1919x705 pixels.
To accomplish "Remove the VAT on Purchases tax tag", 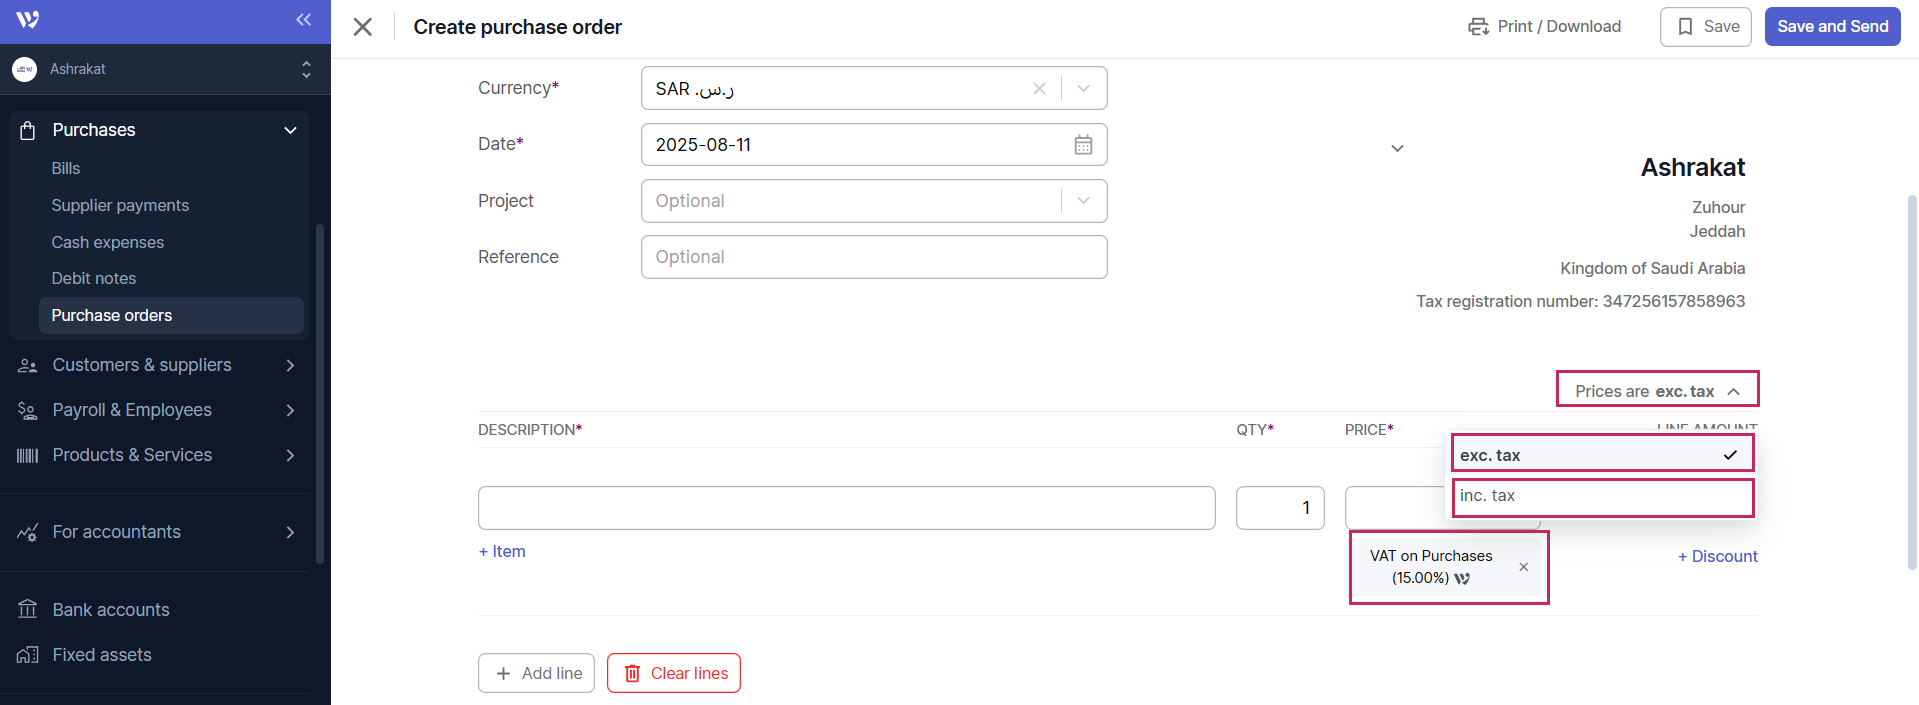I will click(1523, 567).
